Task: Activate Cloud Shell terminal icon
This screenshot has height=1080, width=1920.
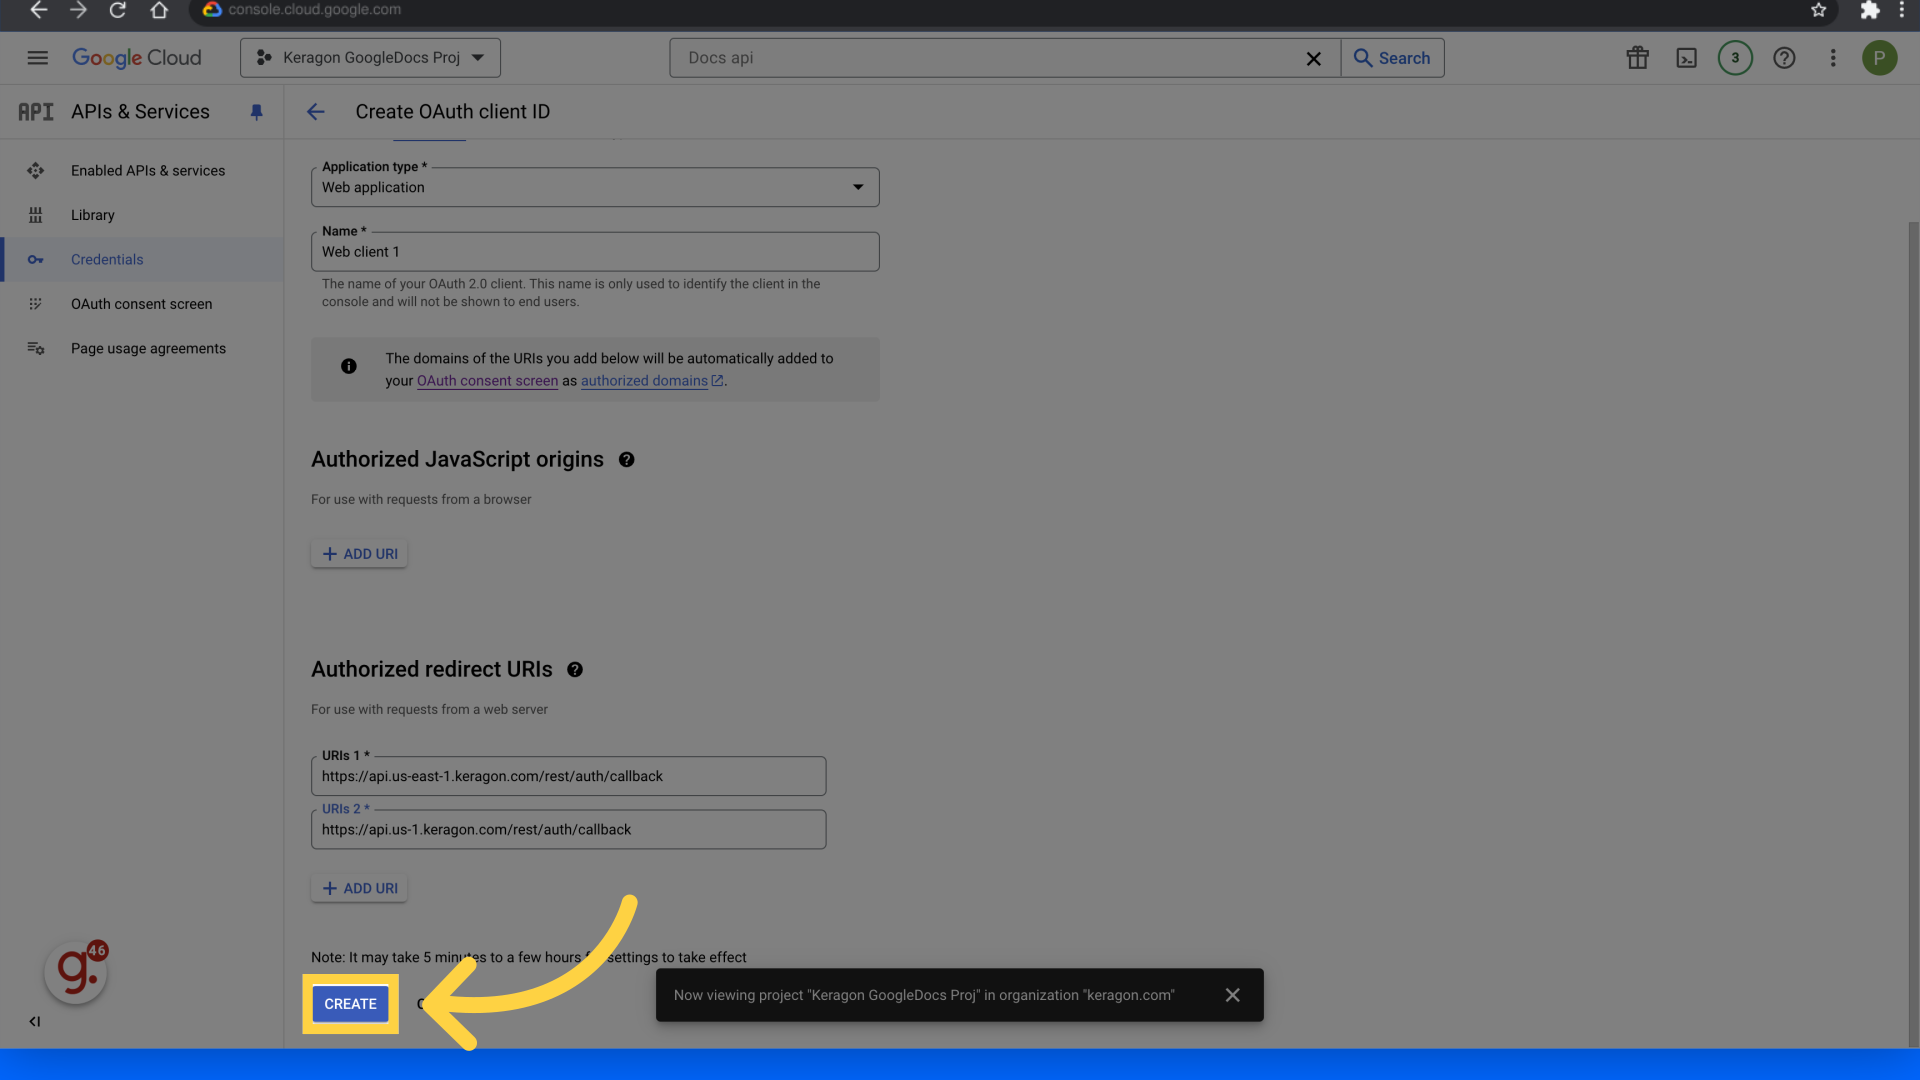Action: pos(1686,58)
